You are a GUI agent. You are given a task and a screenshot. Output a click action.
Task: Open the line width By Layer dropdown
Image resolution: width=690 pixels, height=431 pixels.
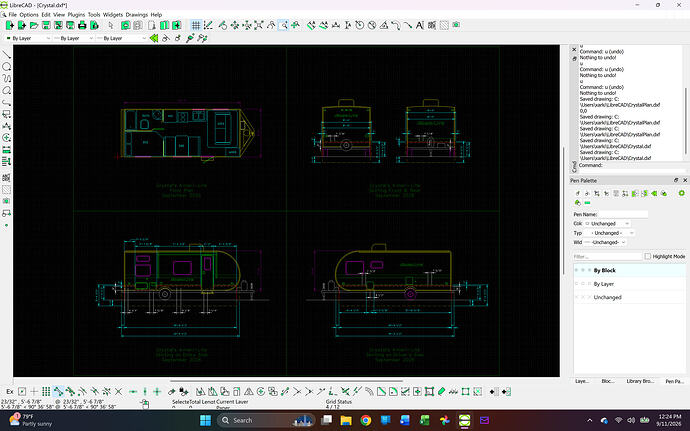73,38
